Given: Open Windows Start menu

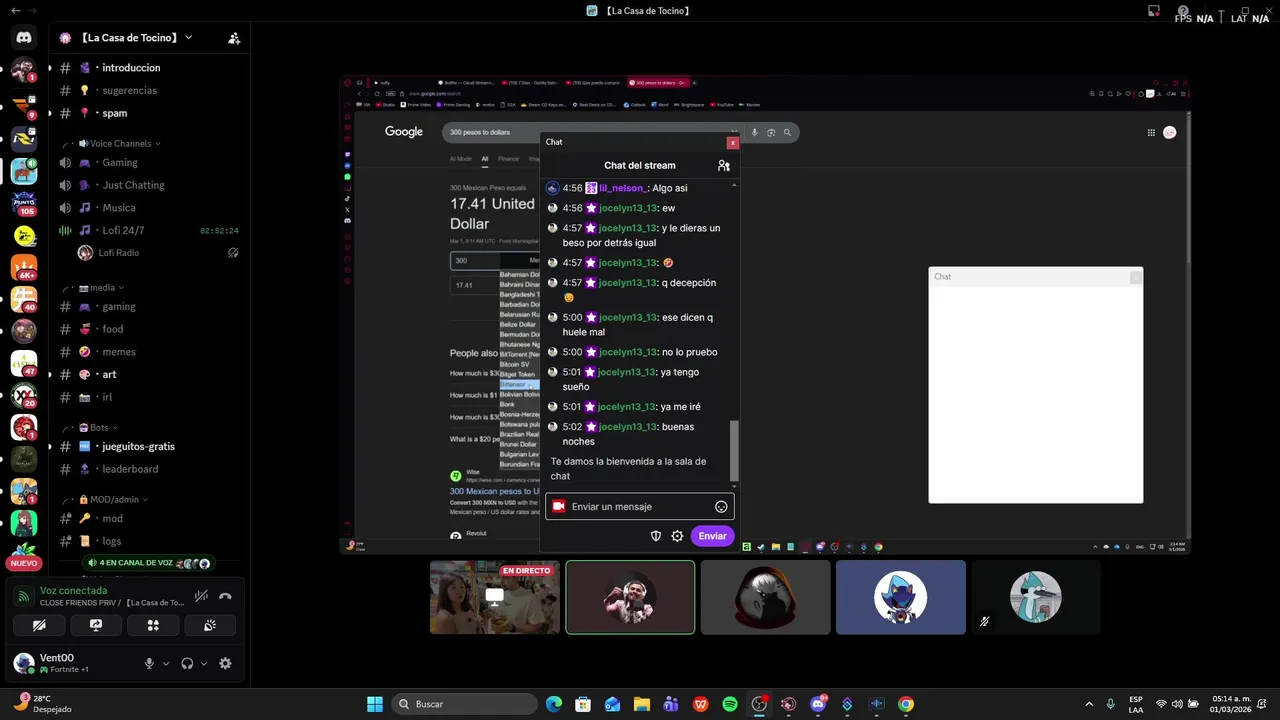Looking at the screenshot, I should pyautogui.click(x=375, y=704).
